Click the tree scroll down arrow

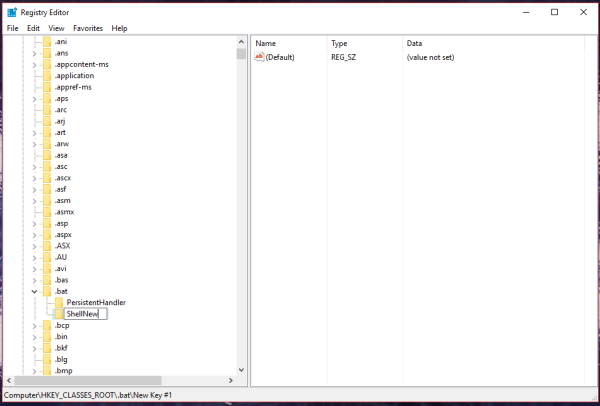pos(241,370)
